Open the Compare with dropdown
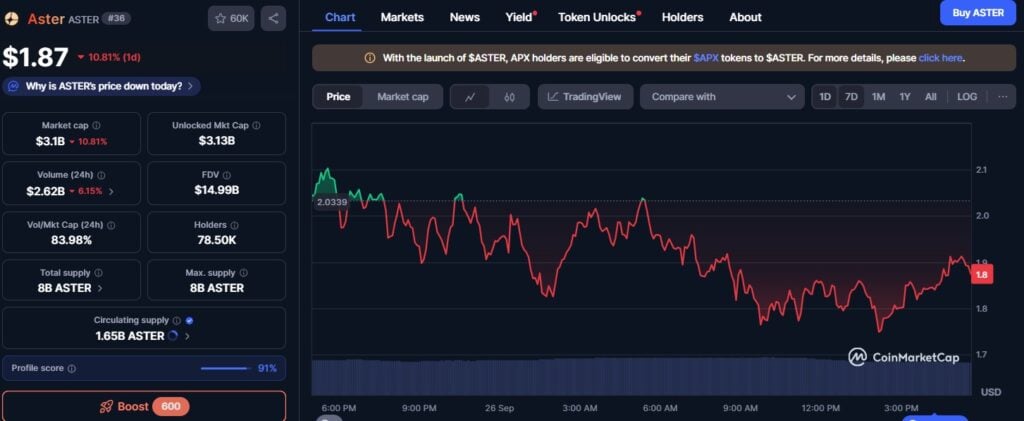This screenshot has width=1024, height=421. 722,97
